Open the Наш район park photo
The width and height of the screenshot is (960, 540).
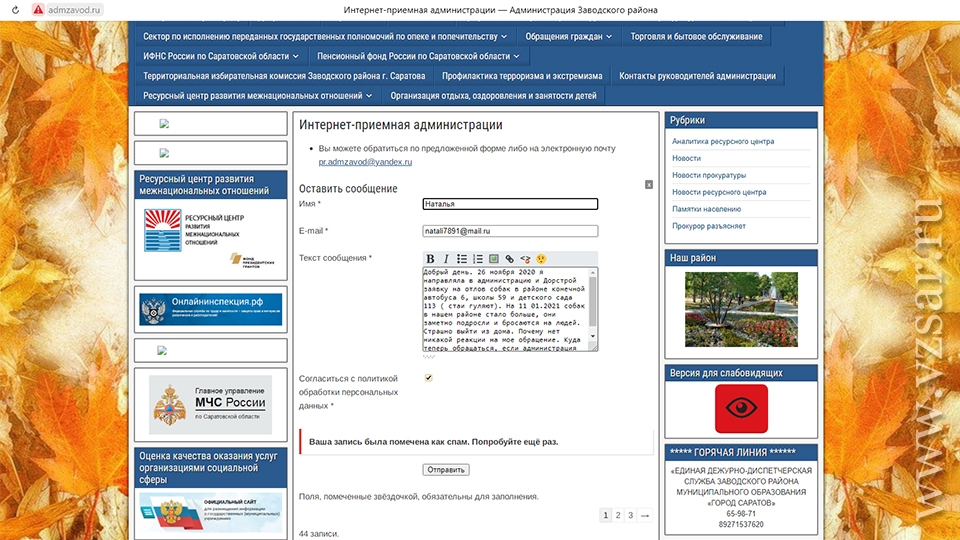(x=741, y=309)
